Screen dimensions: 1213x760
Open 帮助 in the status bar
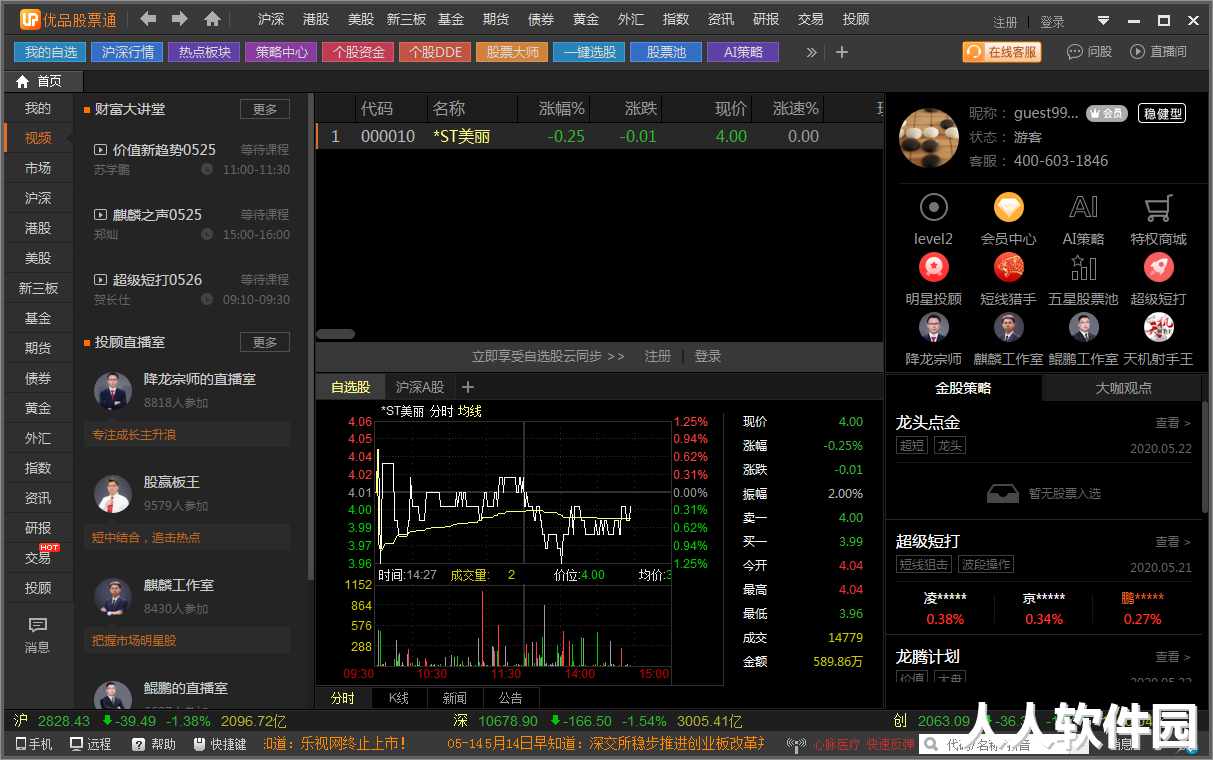point(153,744)
